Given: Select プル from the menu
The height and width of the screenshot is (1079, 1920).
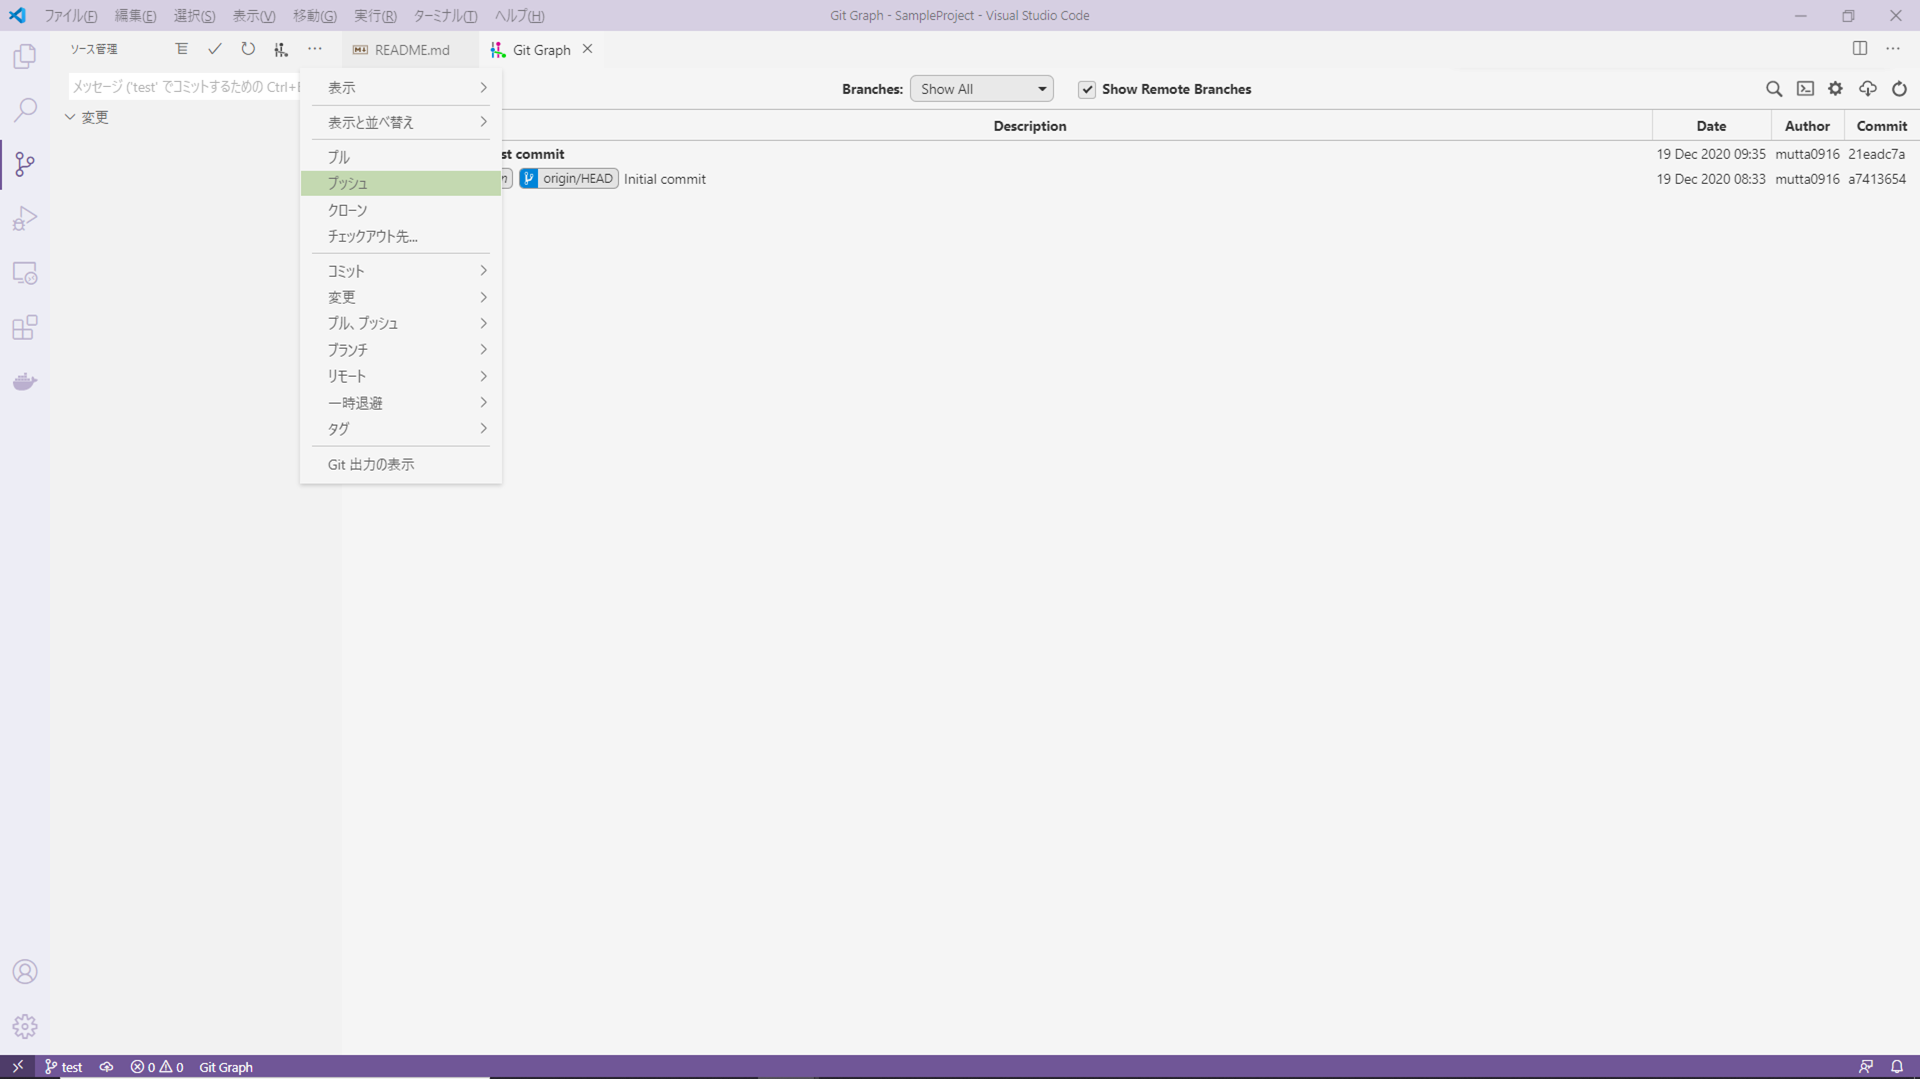Looking at the screenshot, I should 401,157.
